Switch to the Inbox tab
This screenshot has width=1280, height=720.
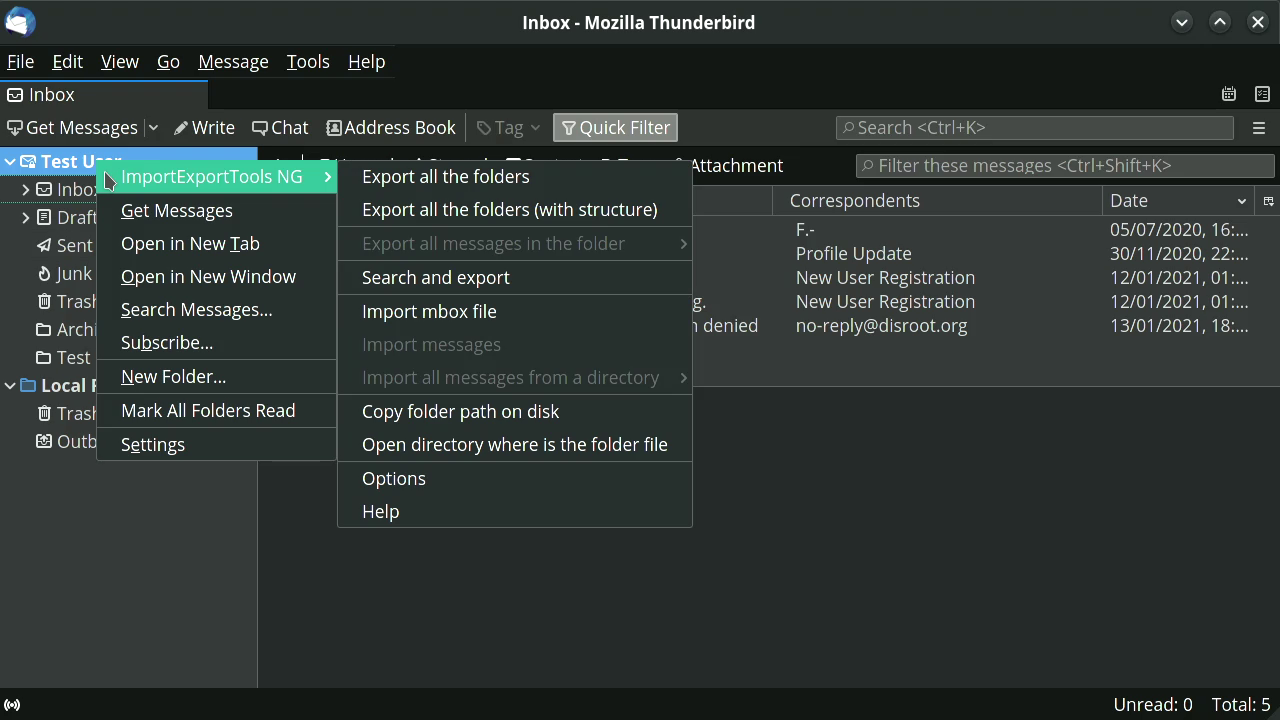104,95
